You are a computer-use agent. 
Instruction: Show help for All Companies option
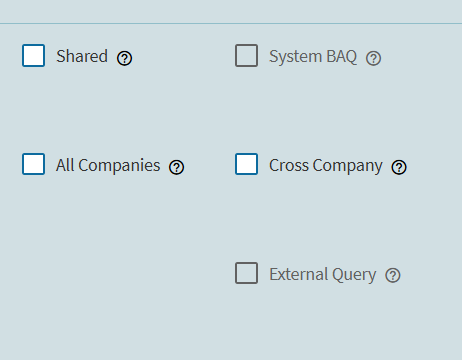176,167
